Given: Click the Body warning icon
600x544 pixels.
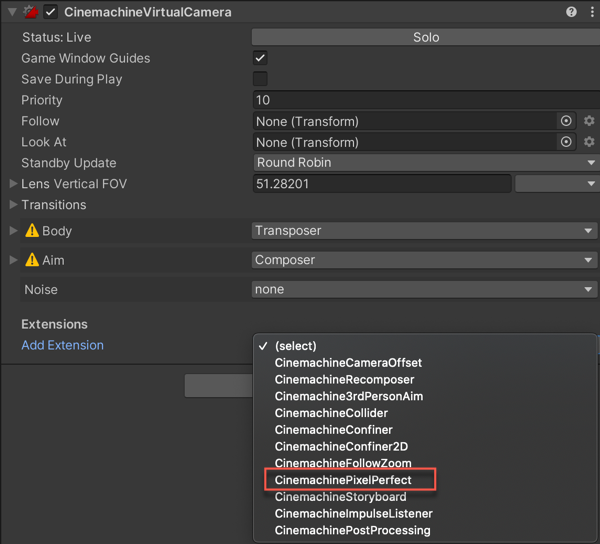Looking at the screenshot, I should click(x=32, y=231).
